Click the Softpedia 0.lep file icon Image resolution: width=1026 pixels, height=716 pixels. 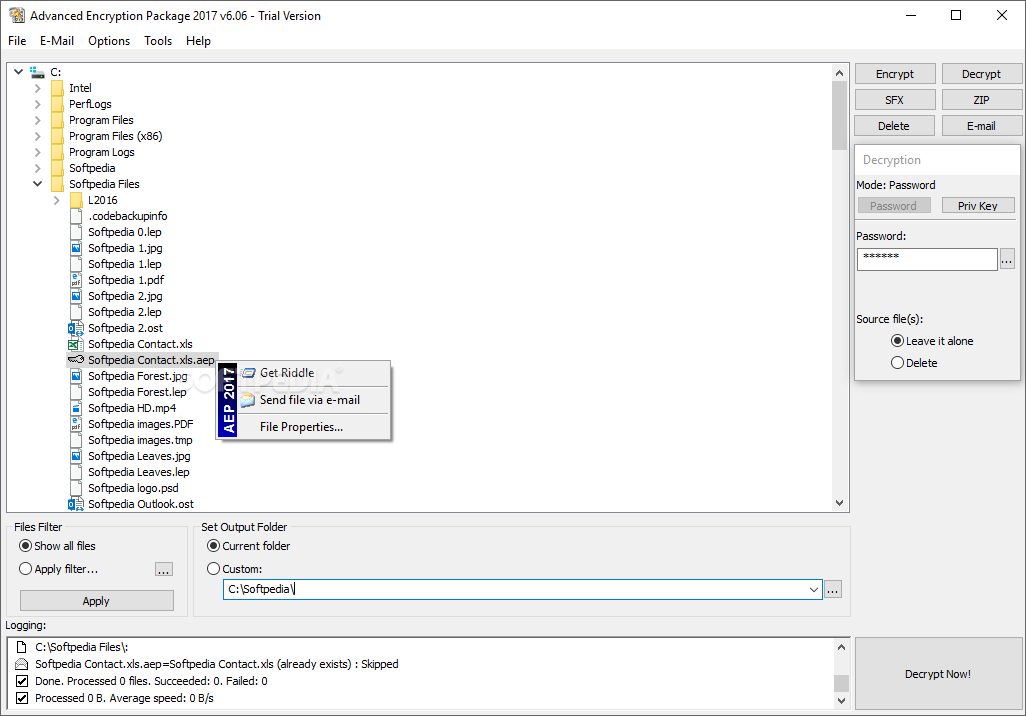76,232
